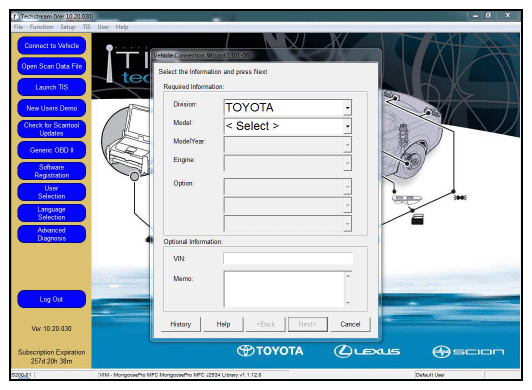Open the Function menu
532x390 pixels.
click(41, 27)
